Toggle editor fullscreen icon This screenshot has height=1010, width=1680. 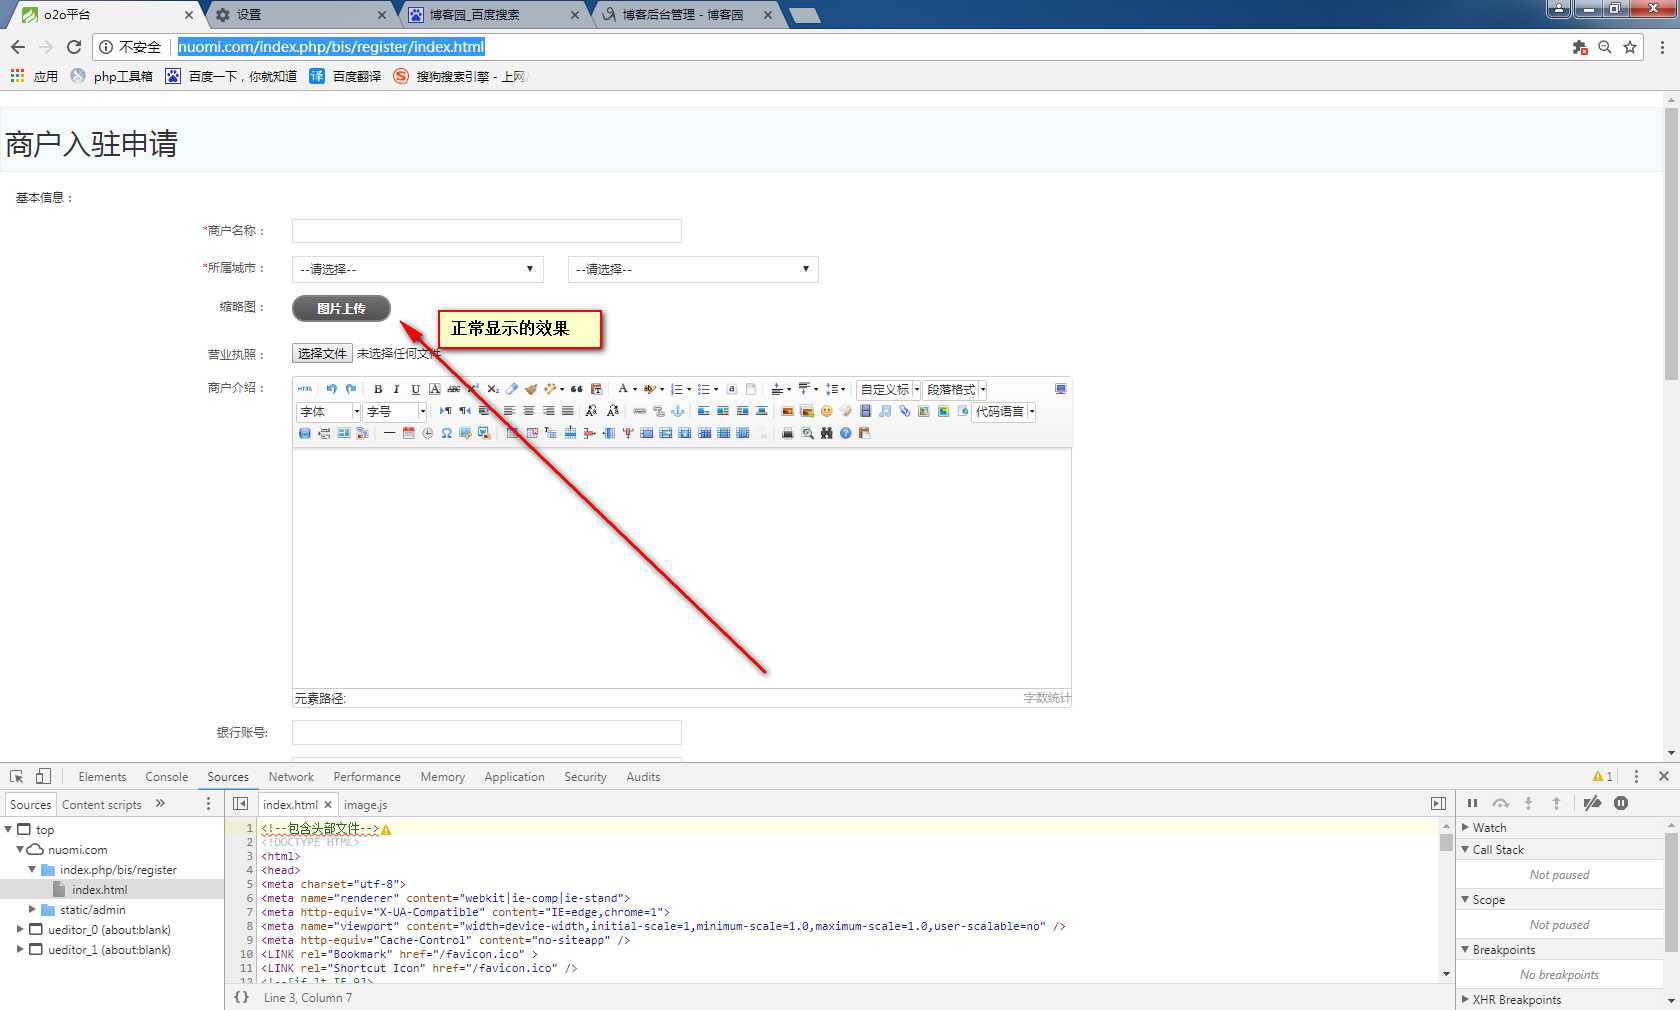(1060, 389)
